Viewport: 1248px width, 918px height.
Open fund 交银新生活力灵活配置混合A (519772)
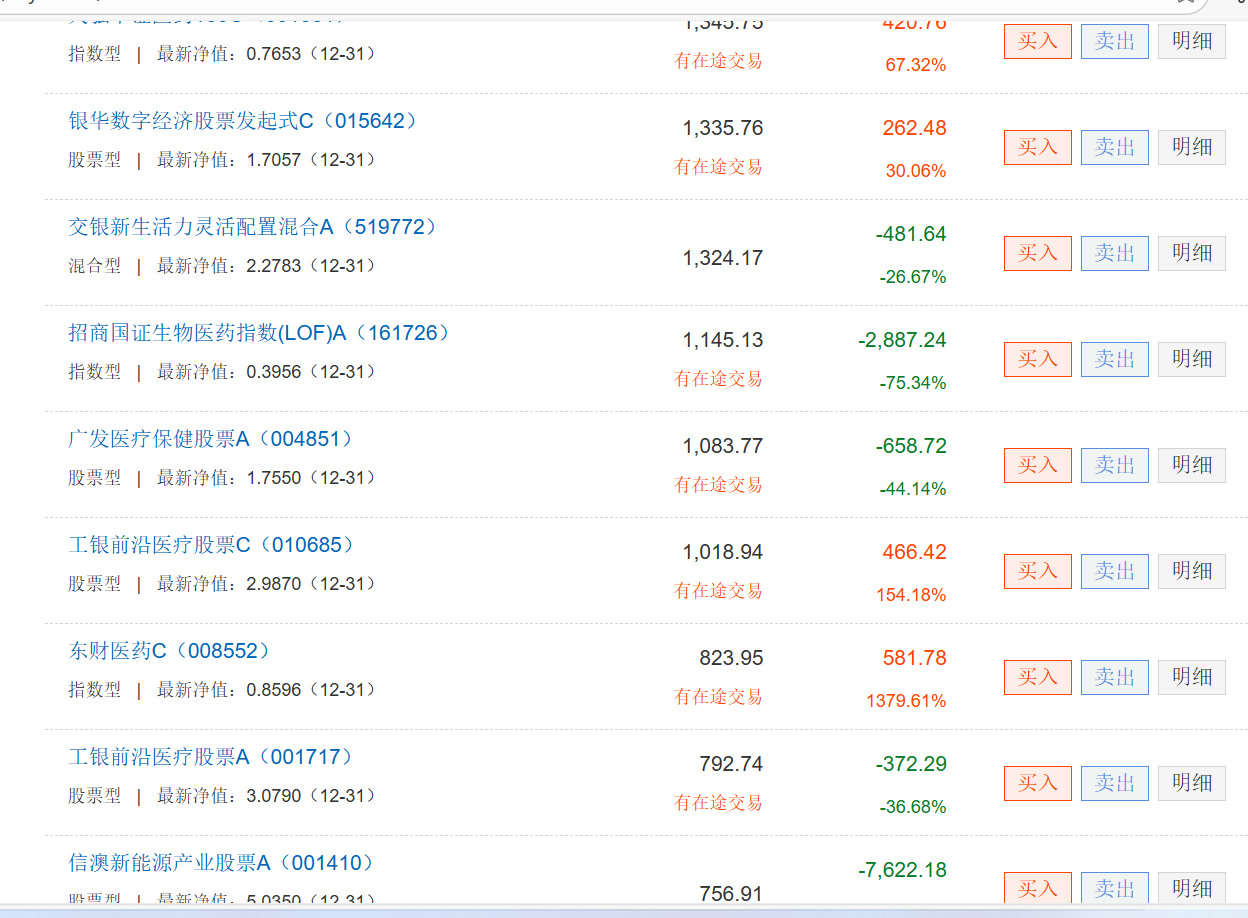pos(254,227)
